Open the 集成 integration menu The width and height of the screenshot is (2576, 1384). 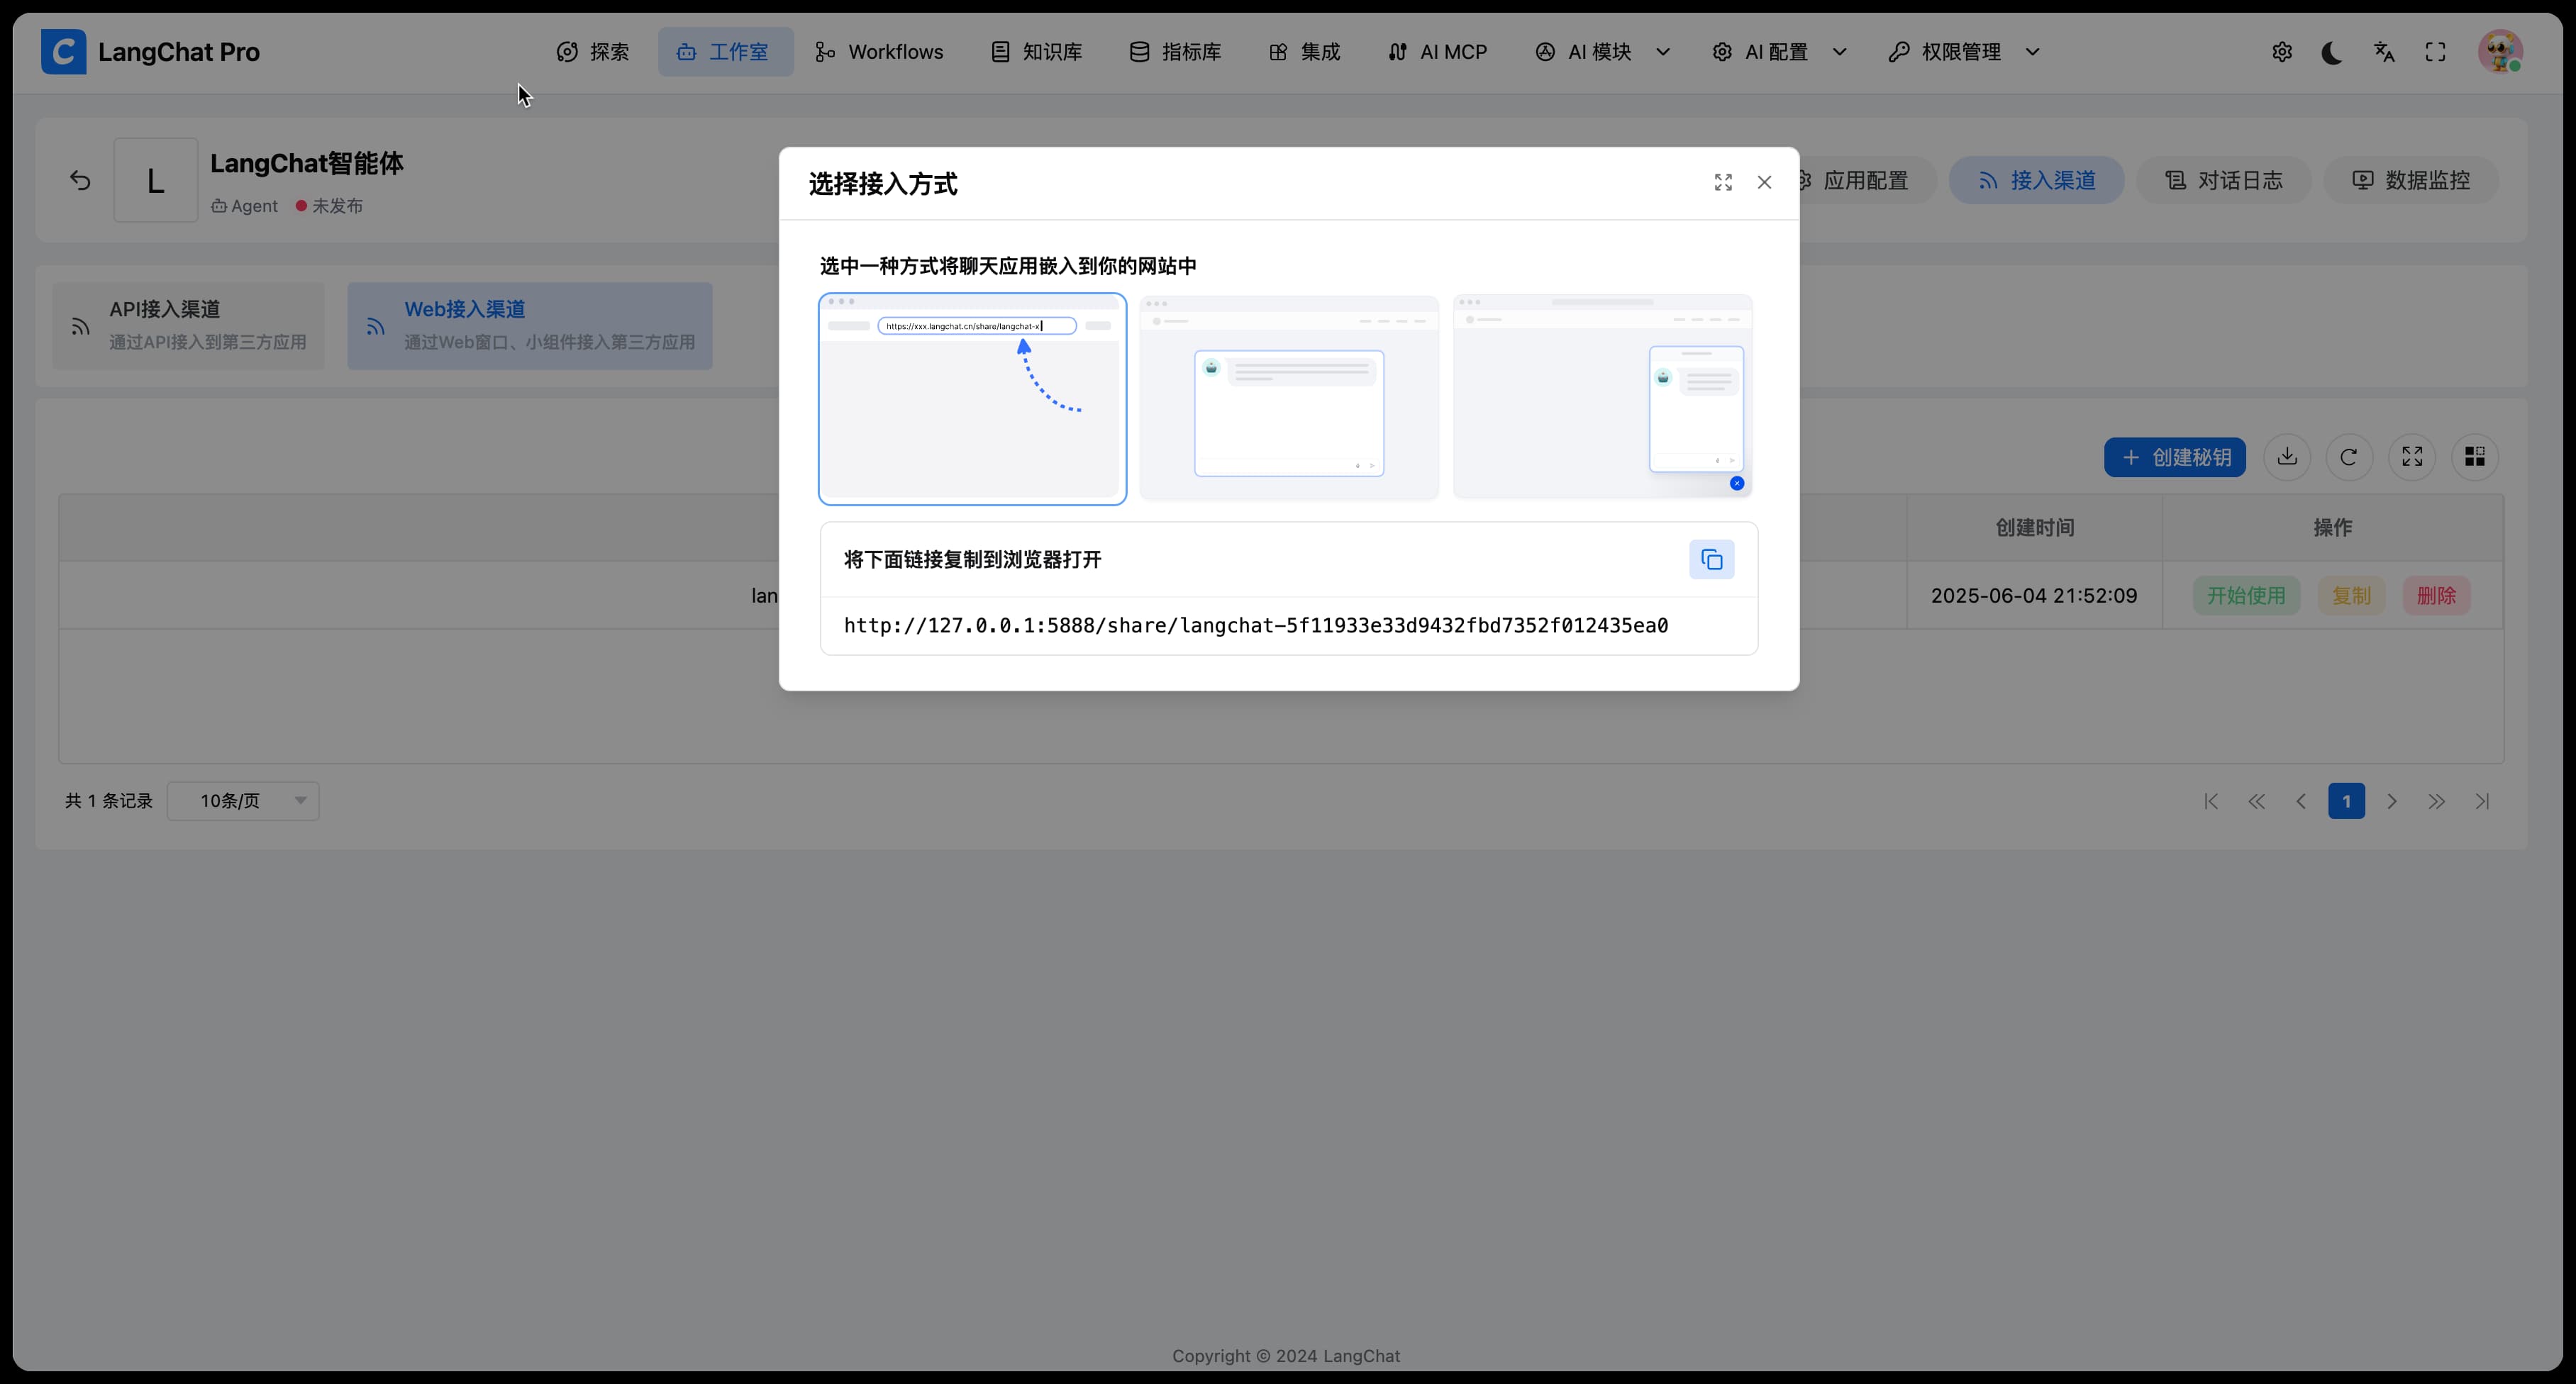click(x=1305, y=52)
